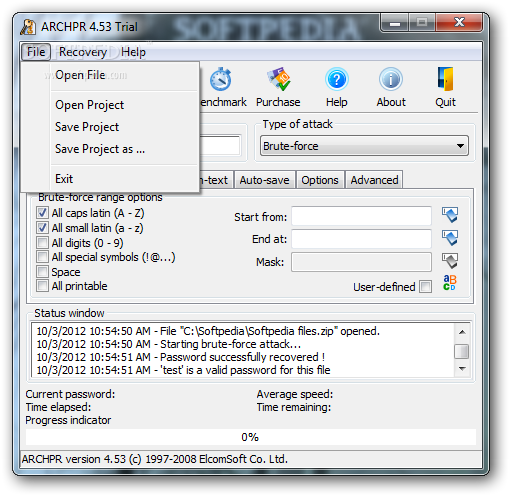This screenshot has height=496, width=510.
Task: Click the ARCHPR version status bar text
Action: (x=155, y=459)
